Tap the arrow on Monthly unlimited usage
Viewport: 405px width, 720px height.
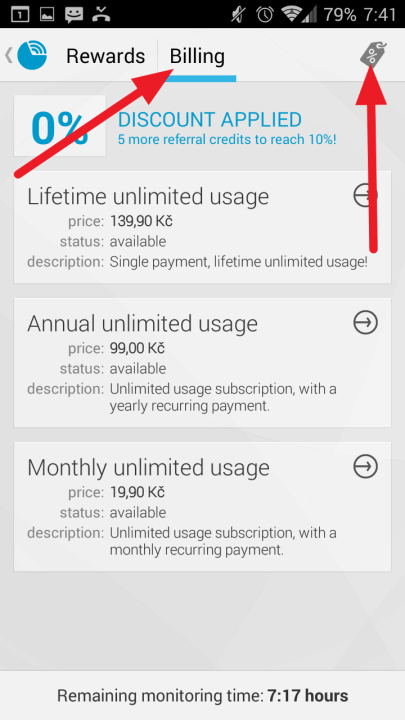click(x=366, y=466)
